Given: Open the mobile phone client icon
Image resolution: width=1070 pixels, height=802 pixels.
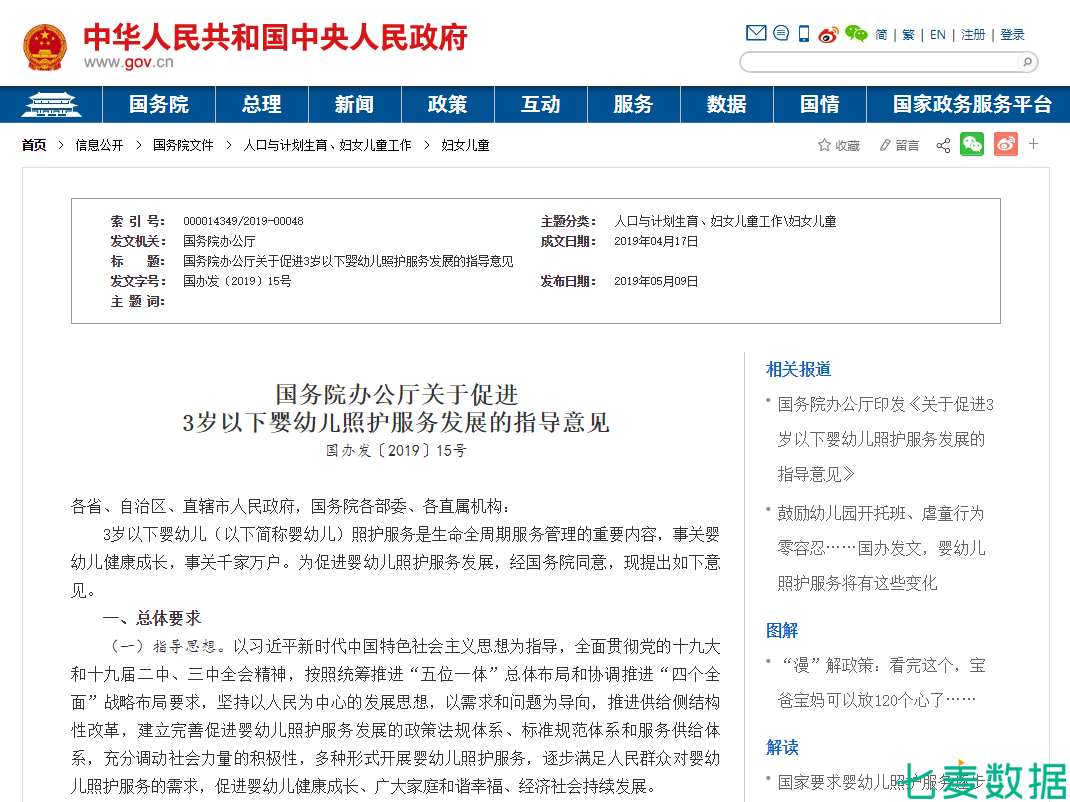Looking at the screenshot, I should (803, 34).
